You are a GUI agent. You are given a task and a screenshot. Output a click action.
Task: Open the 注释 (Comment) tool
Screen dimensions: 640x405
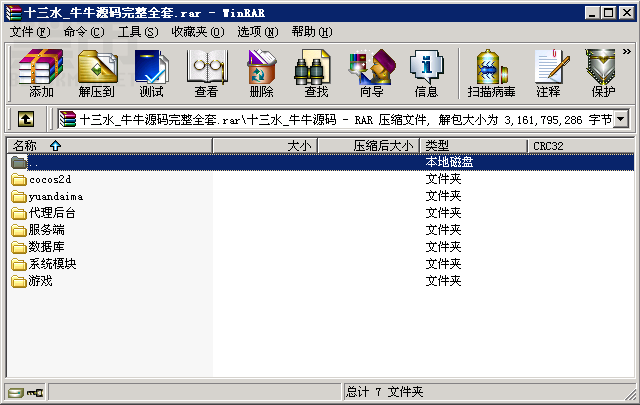(549, 73)
